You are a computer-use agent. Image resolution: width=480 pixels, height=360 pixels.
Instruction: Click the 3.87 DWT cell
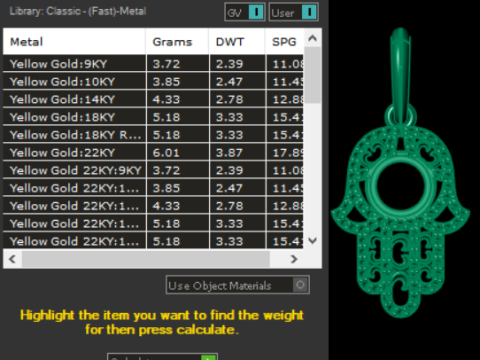pyautogui.click(x=238, y=152)
